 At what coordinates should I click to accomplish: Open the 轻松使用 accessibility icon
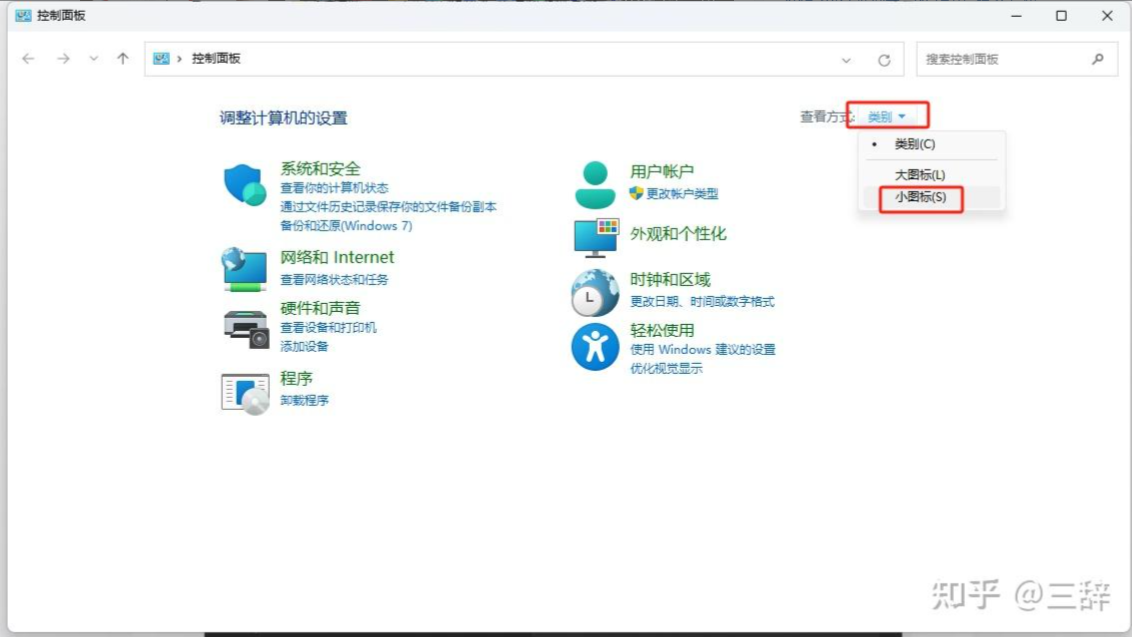coord(595,347)
